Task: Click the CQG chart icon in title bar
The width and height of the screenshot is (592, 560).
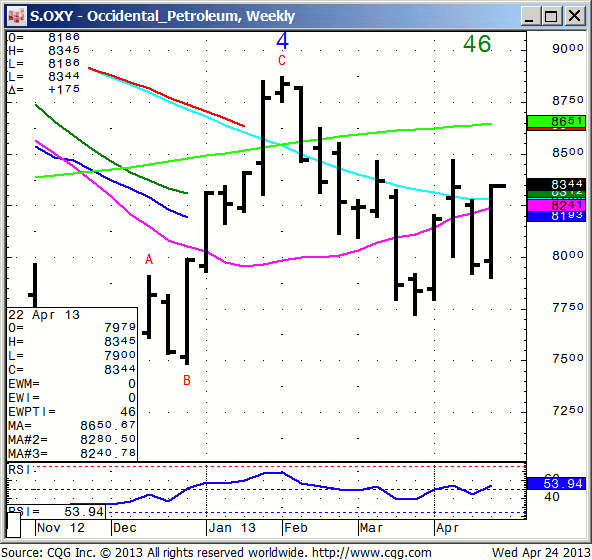Action: pos(17,16)
